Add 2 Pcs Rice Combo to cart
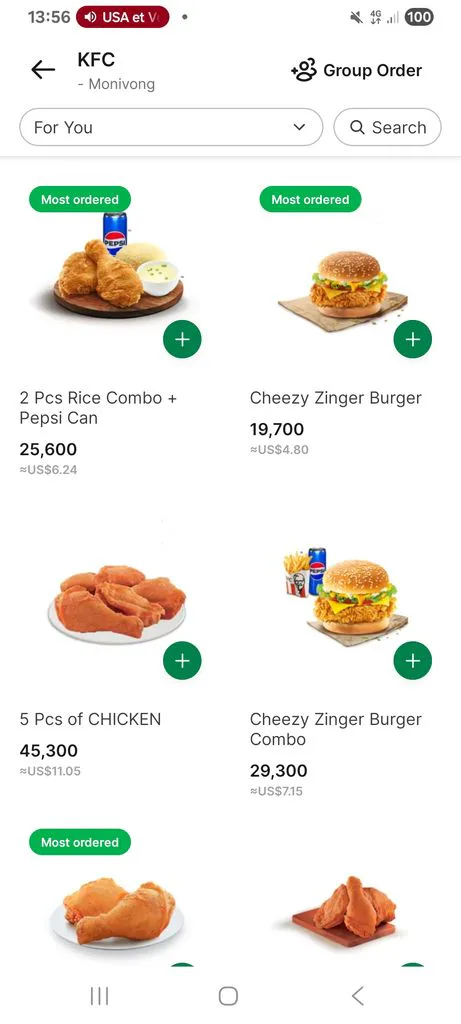This screenshot has height=1024, width=461. [182, 340]
